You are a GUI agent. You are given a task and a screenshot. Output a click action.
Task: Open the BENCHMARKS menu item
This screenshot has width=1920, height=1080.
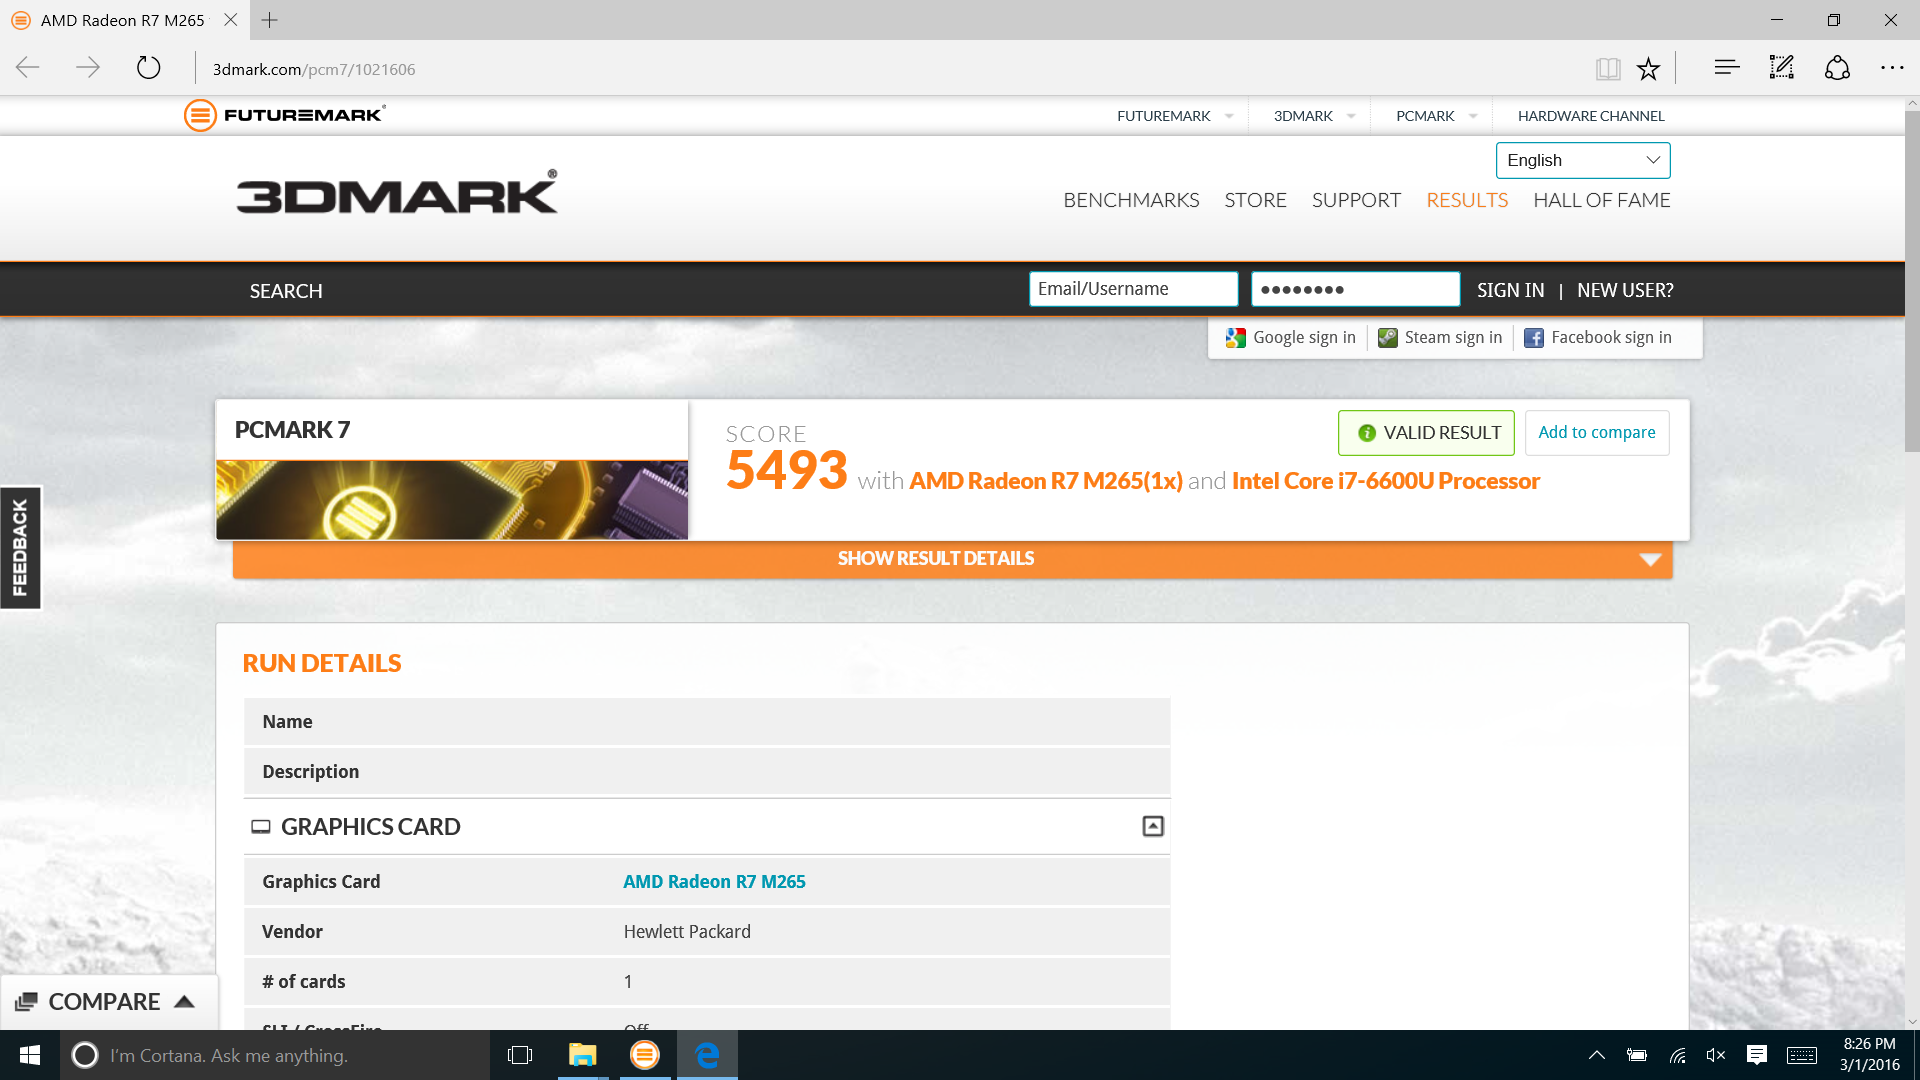coord(1131,200)
